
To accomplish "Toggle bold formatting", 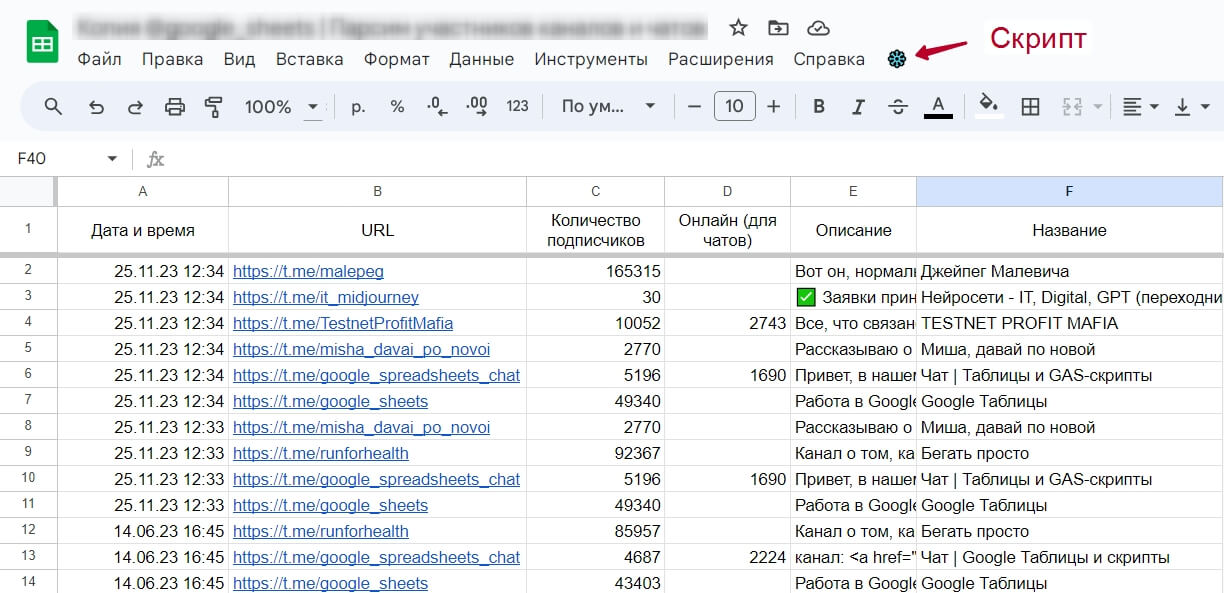I will (x=819, y=106).
